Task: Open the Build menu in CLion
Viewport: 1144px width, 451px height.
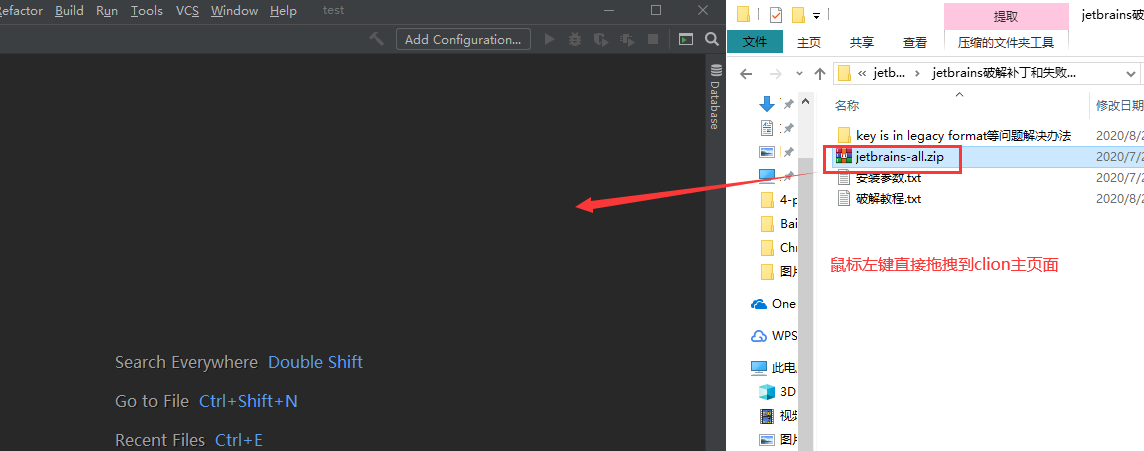Action: tap(69, 11)
